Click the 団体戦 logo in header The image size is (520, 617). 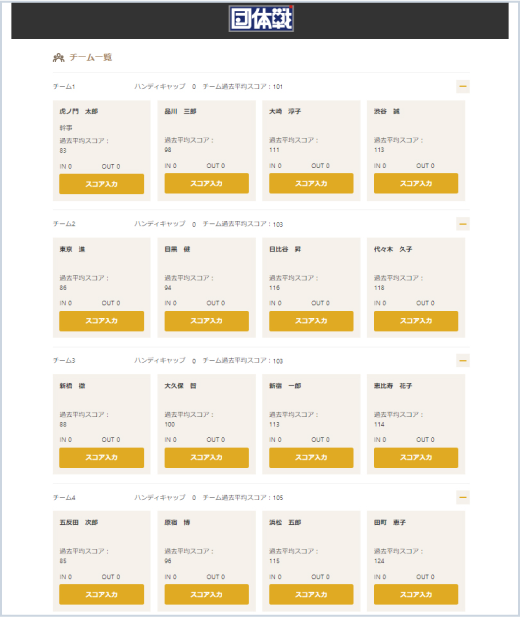click(261, 18)
